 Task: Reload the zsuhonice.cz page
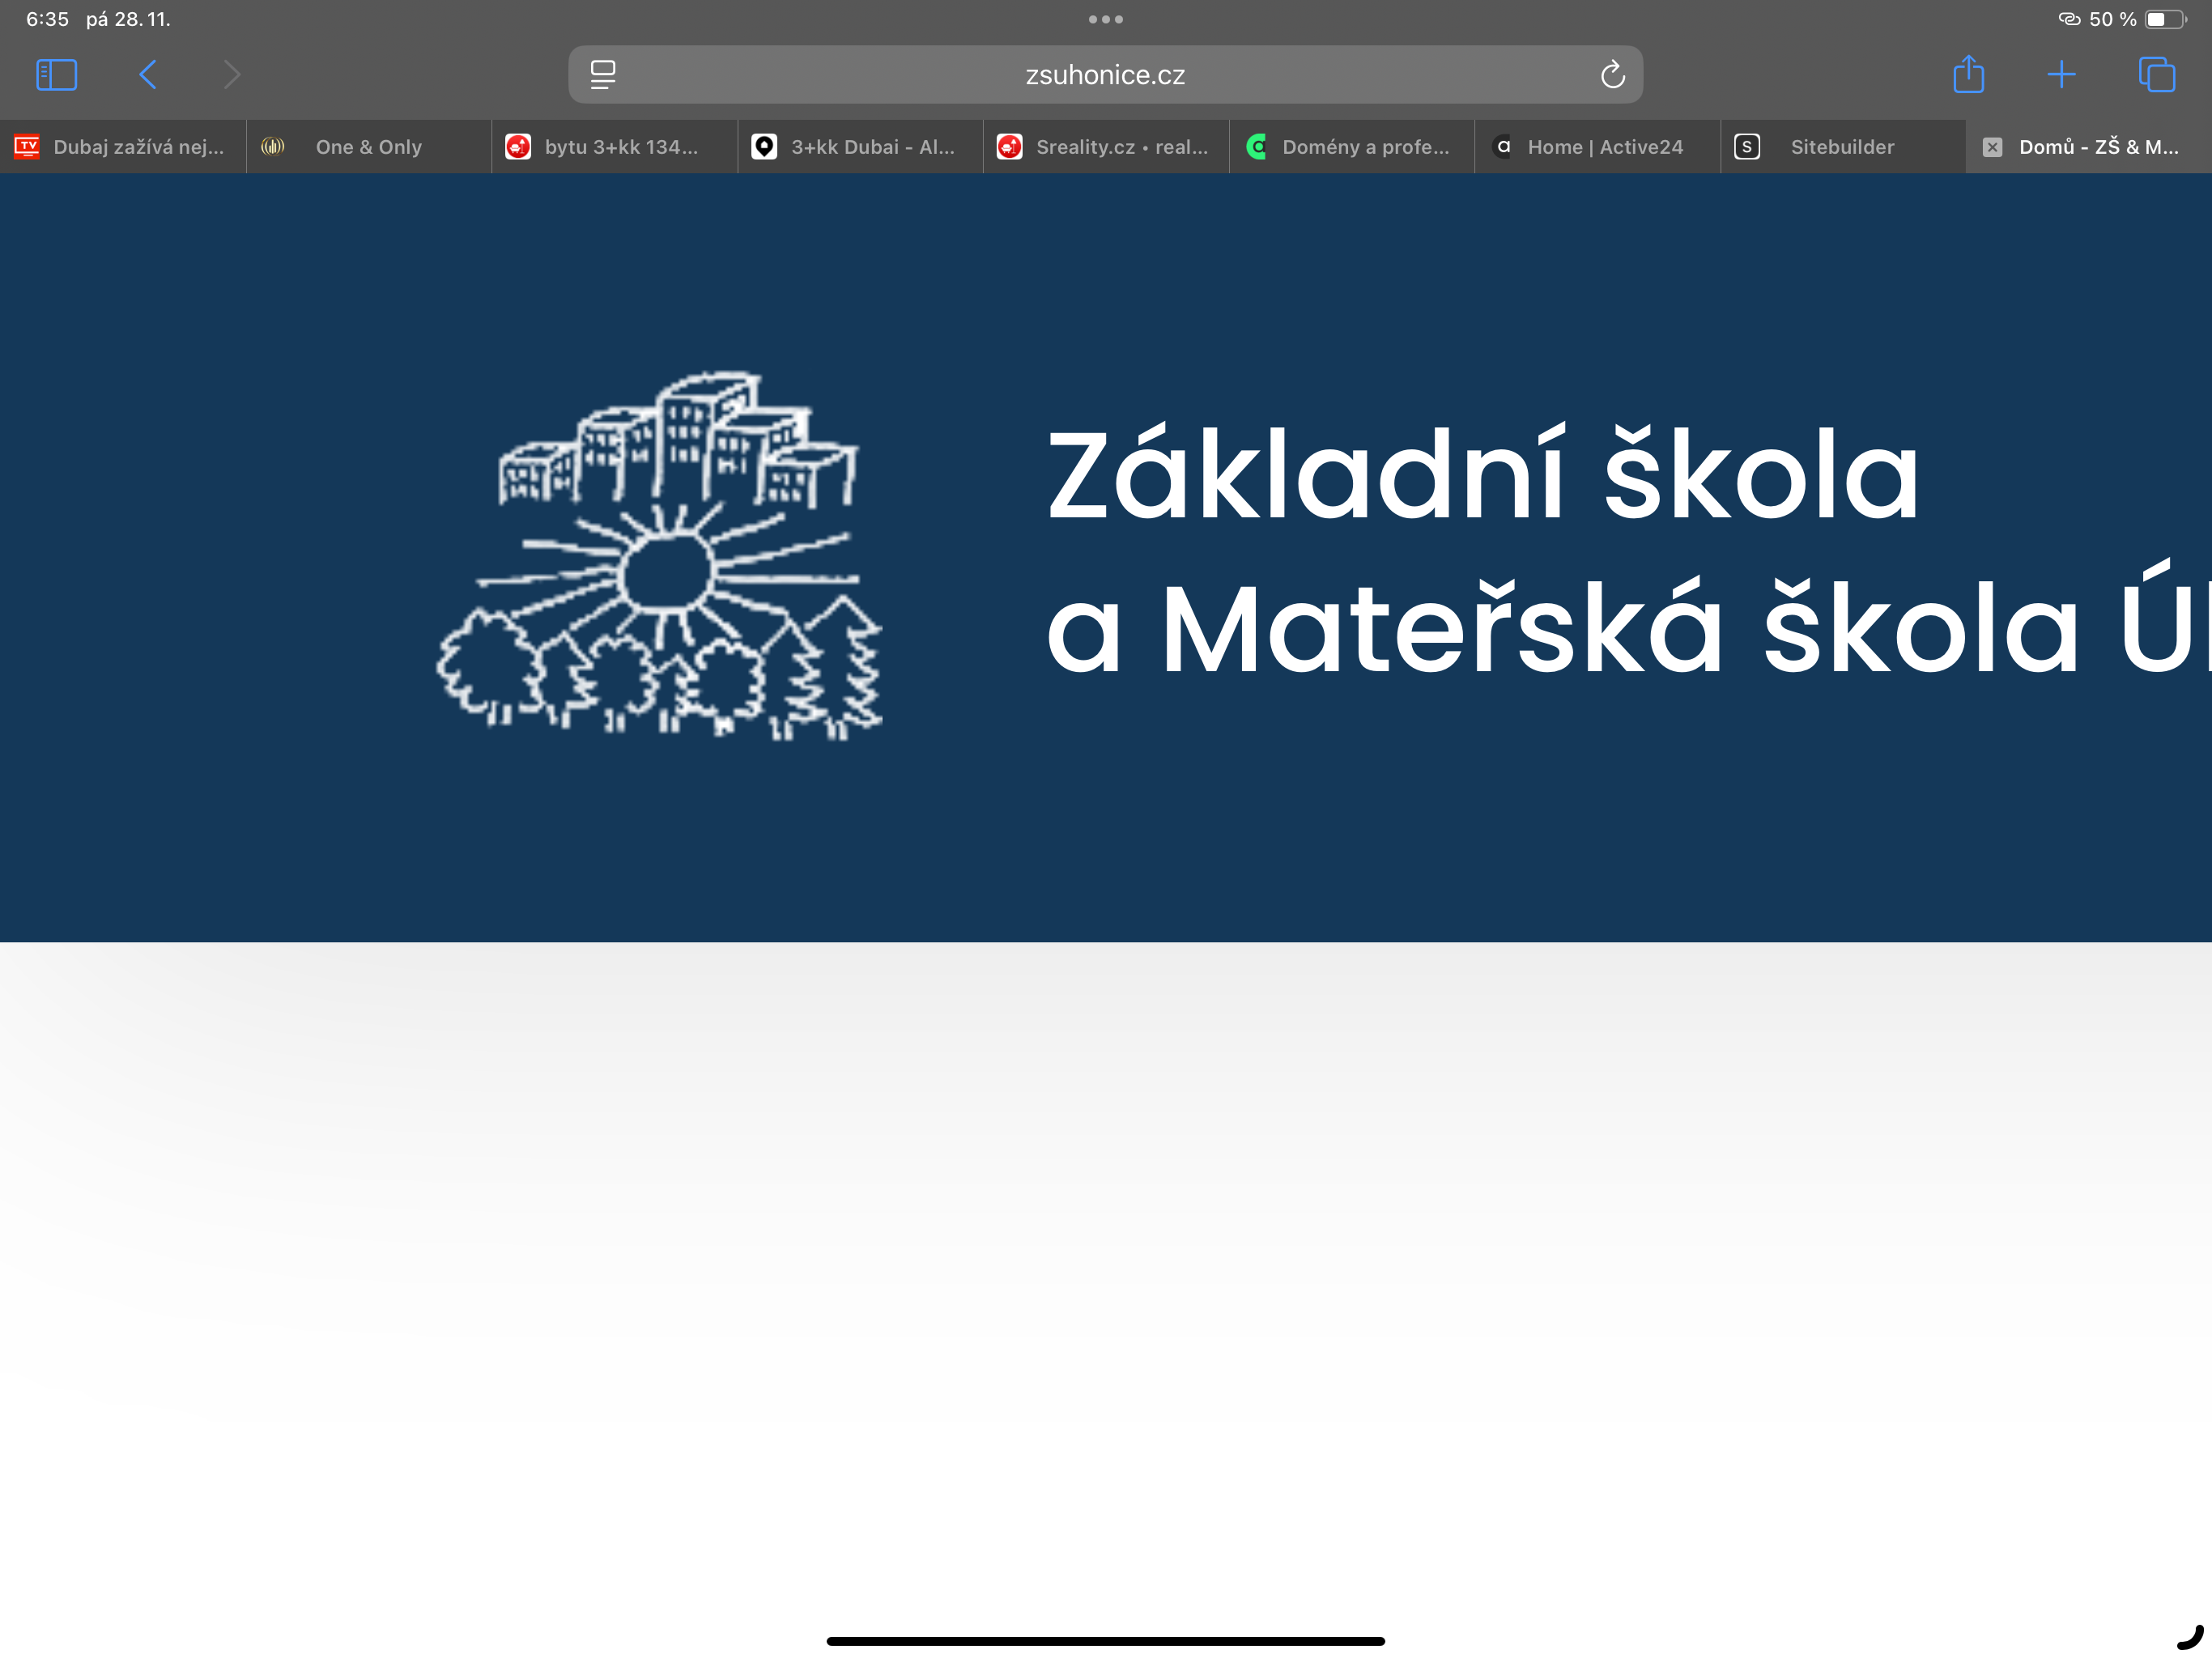[x=1612, y=75]
